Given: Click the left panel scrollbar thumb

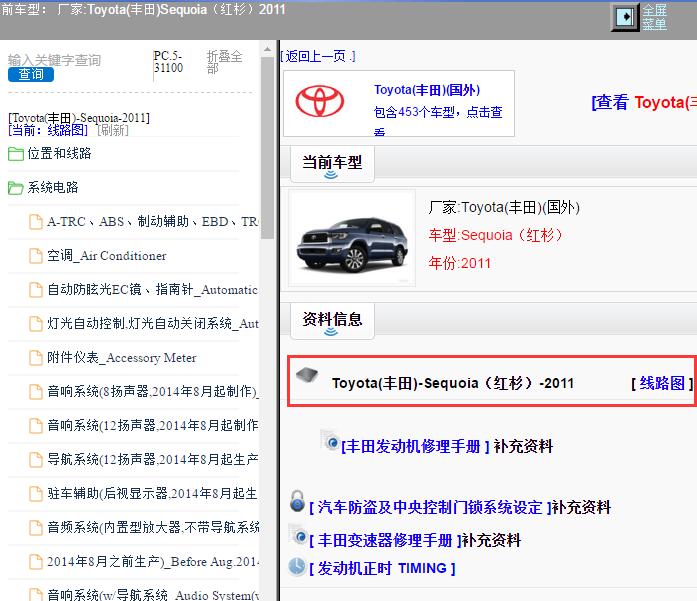Looking at the screenshot, I should 267,148.
